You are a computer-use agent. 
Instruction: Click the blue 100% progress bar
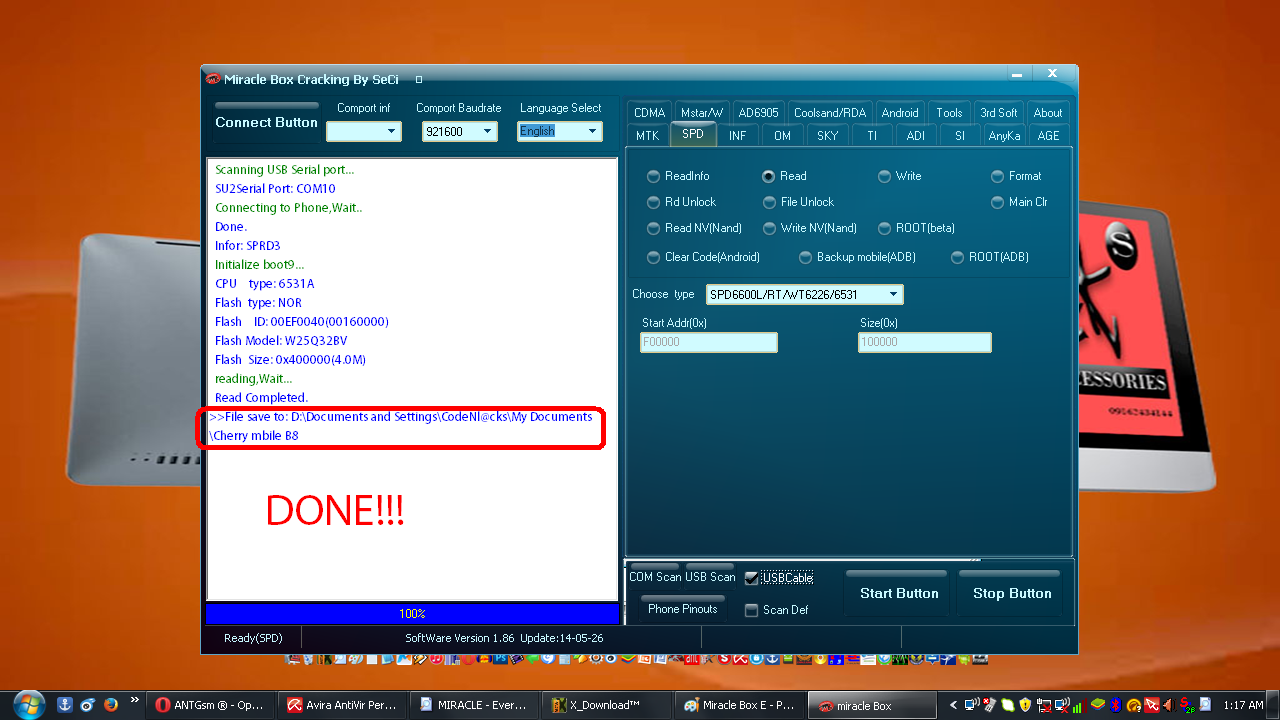tap(412, 614)
